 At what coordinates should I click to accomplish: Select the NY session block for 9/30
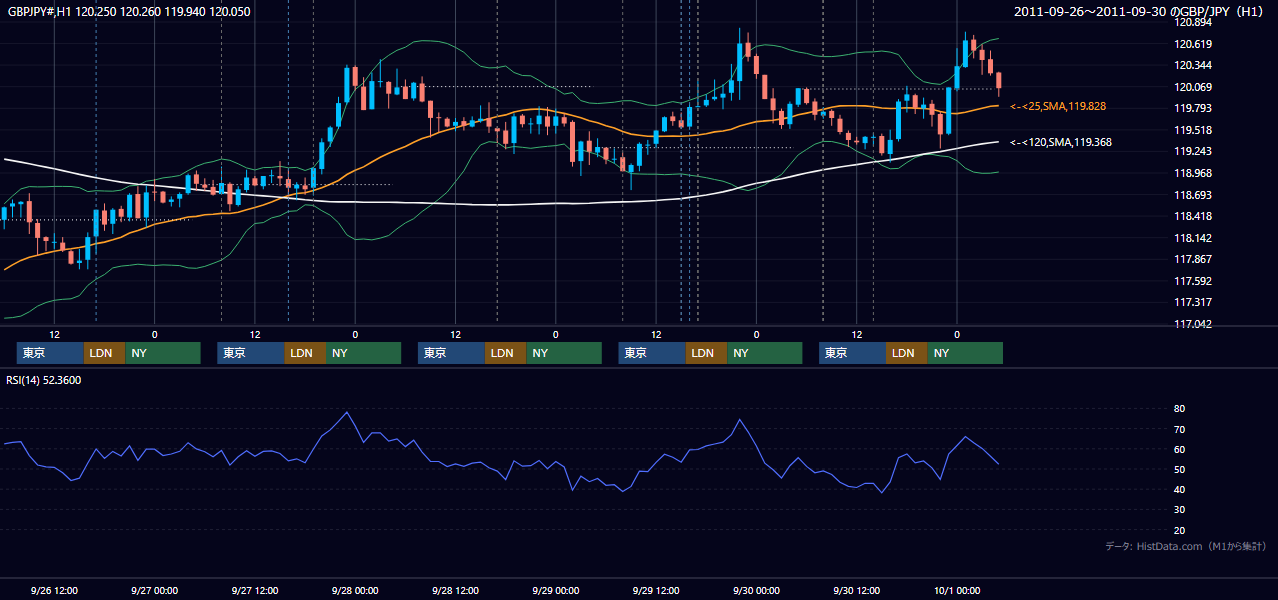pos(965,353)
